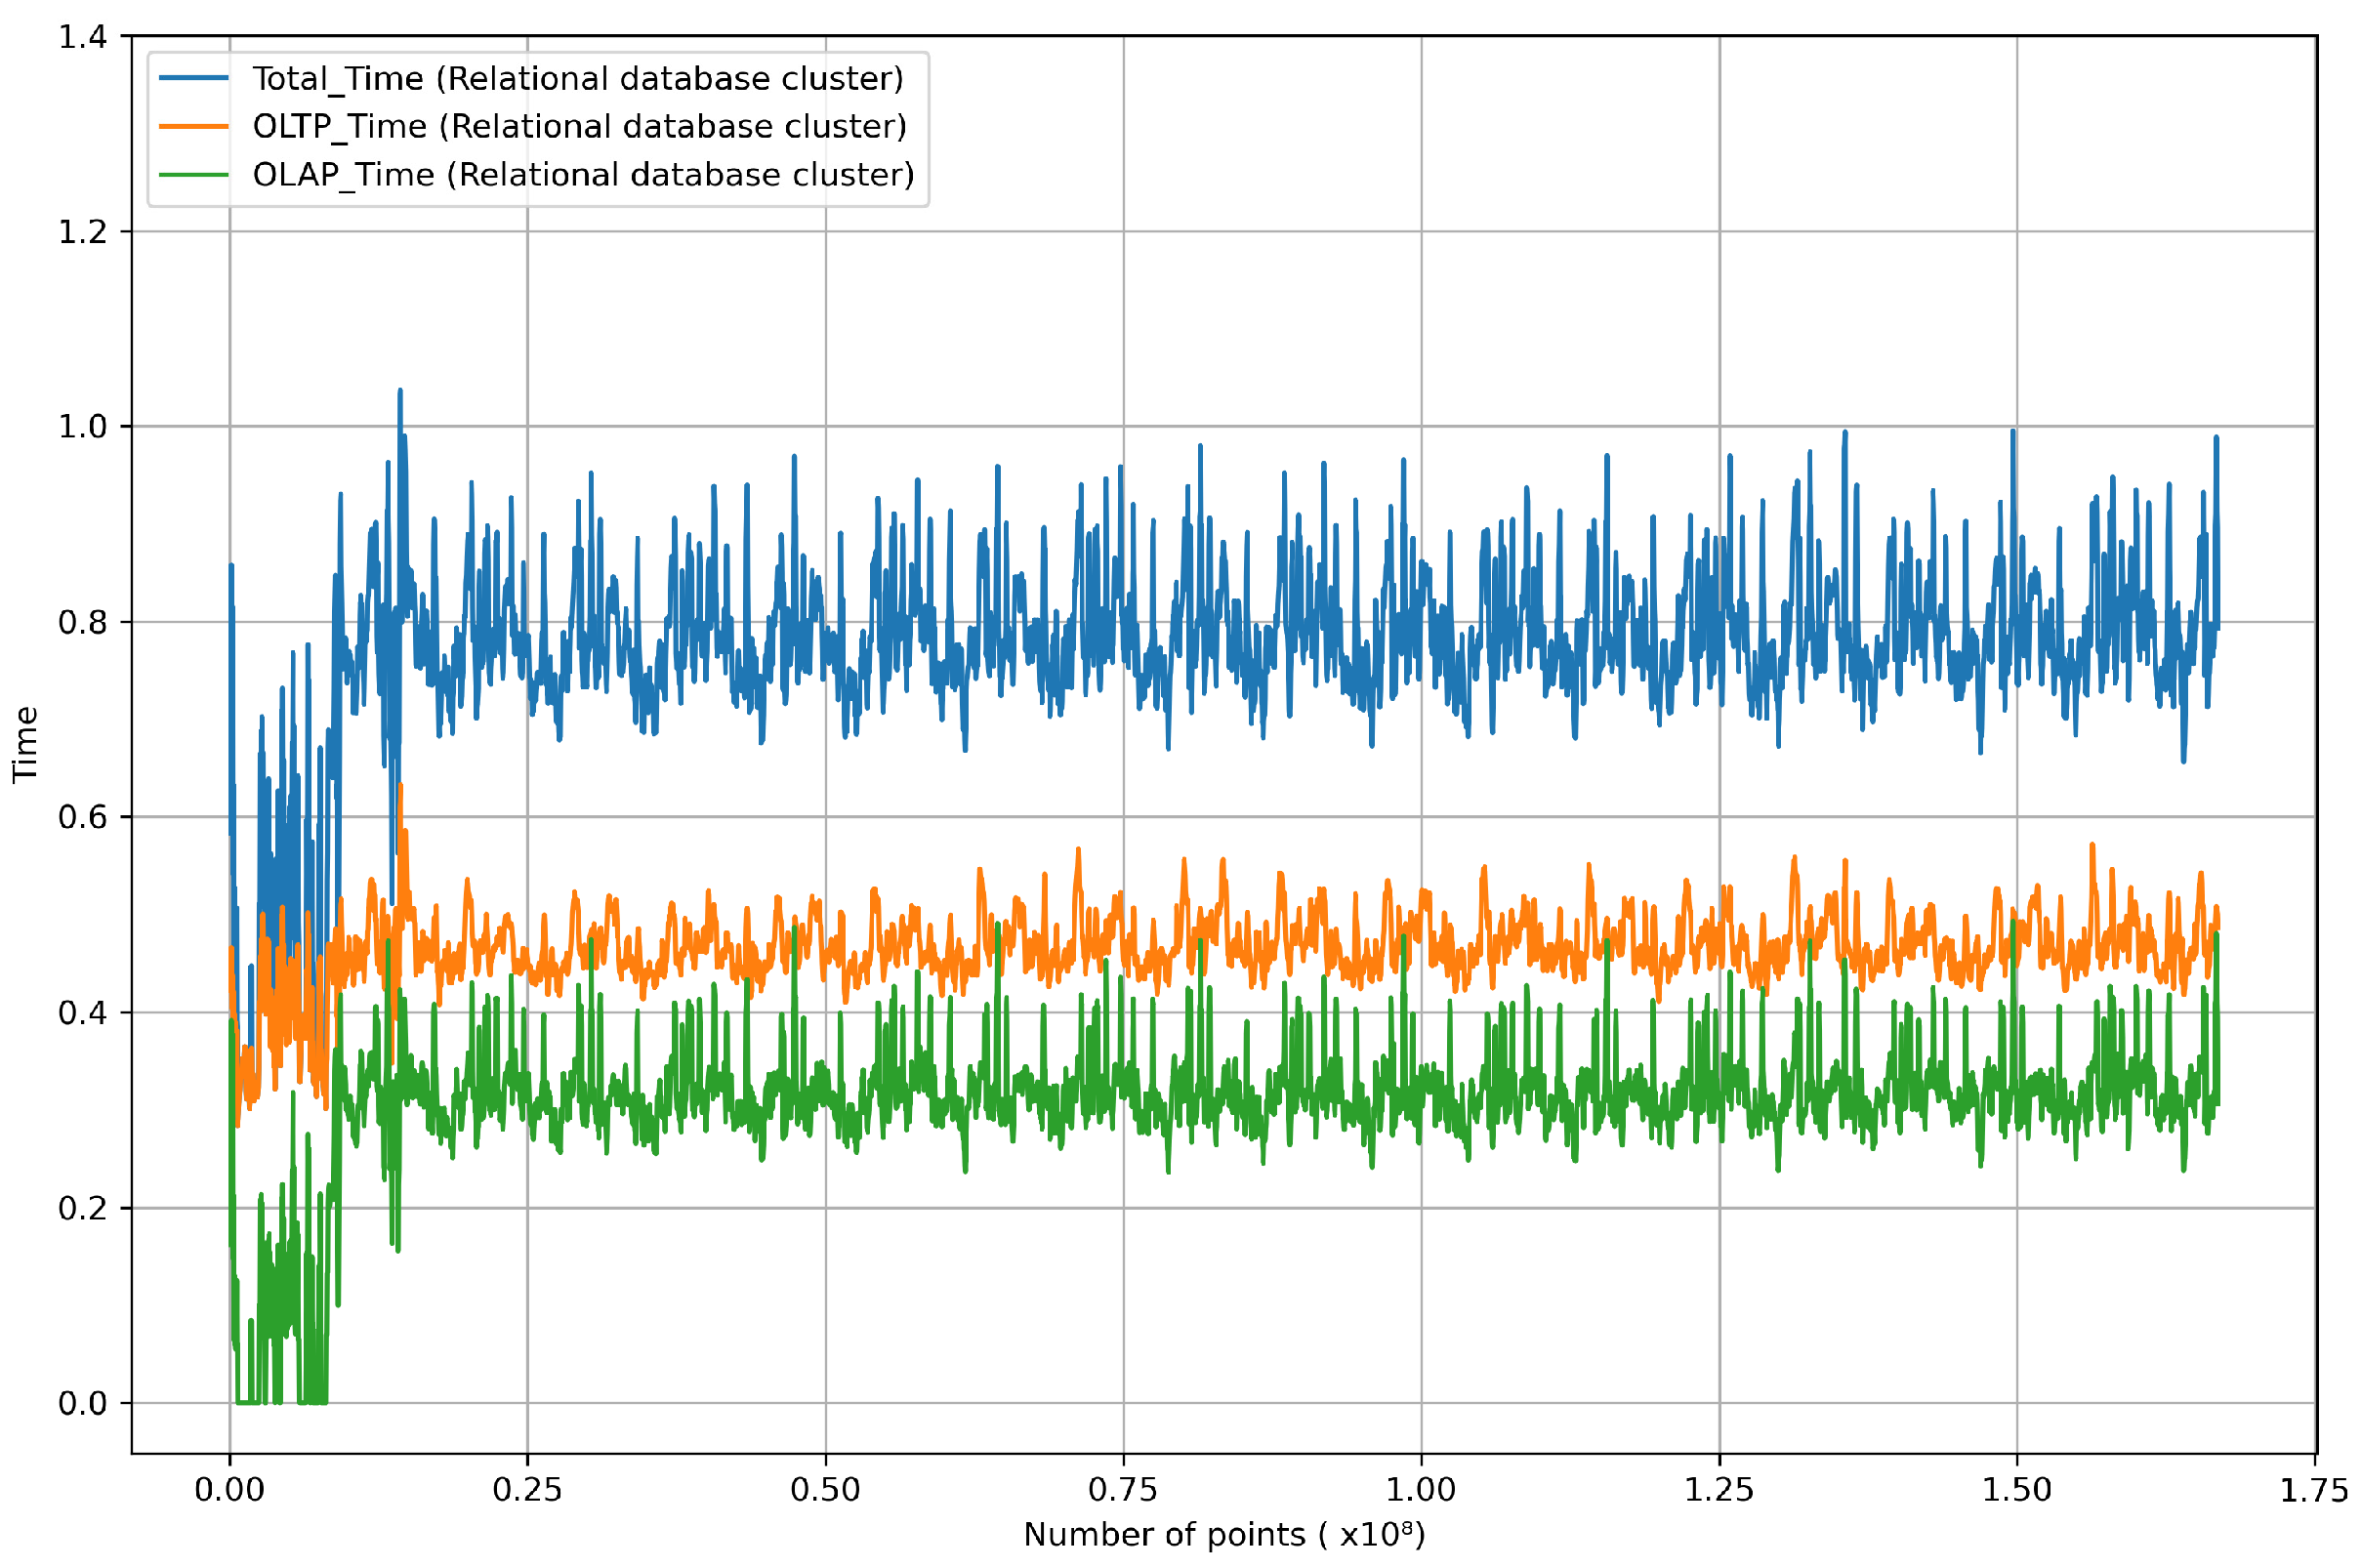Click the 1.25 x-axis tick label
Screen dimensions: 2361x1568
tap(1719, 1491)
